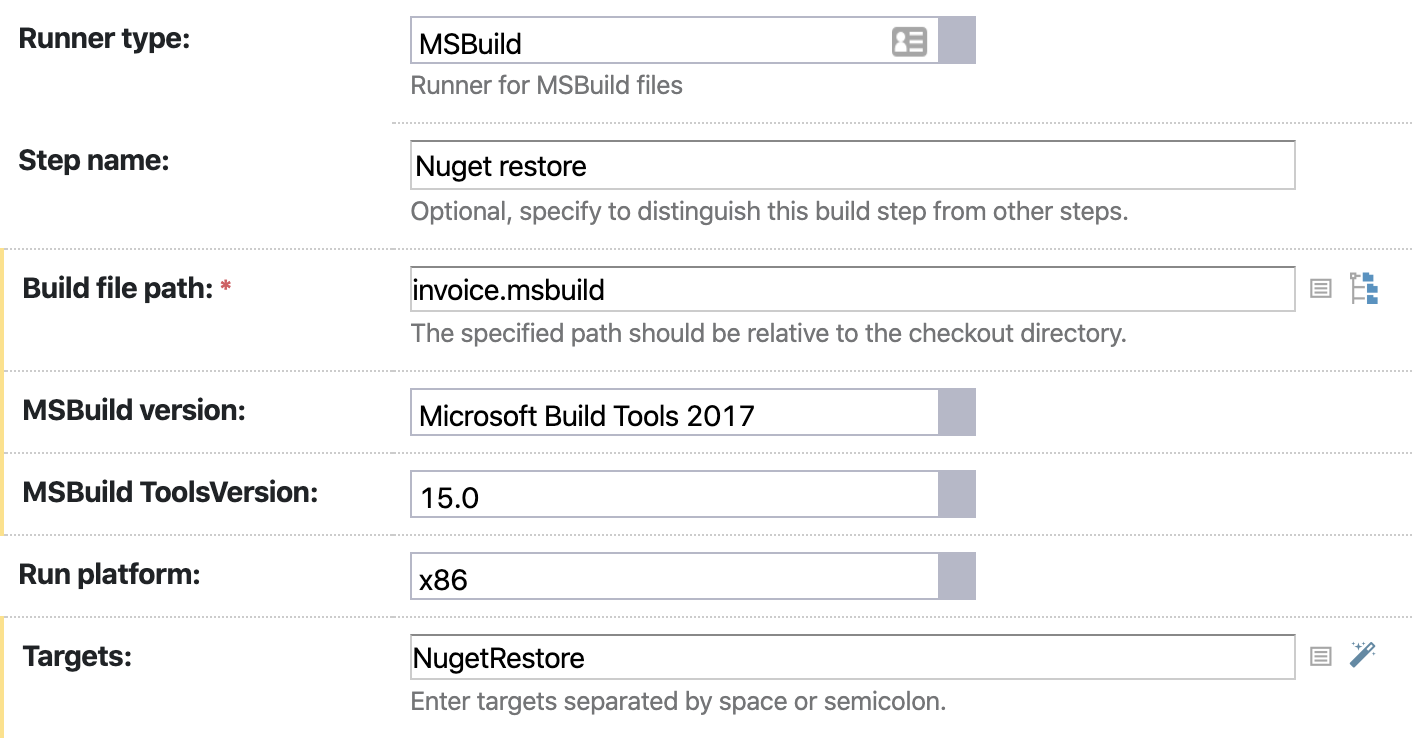Select the parameter list icon near NugetRestore
The height and width of the screenshot is (738, 1412).
pyautogui.click(x=1320, y=655)
